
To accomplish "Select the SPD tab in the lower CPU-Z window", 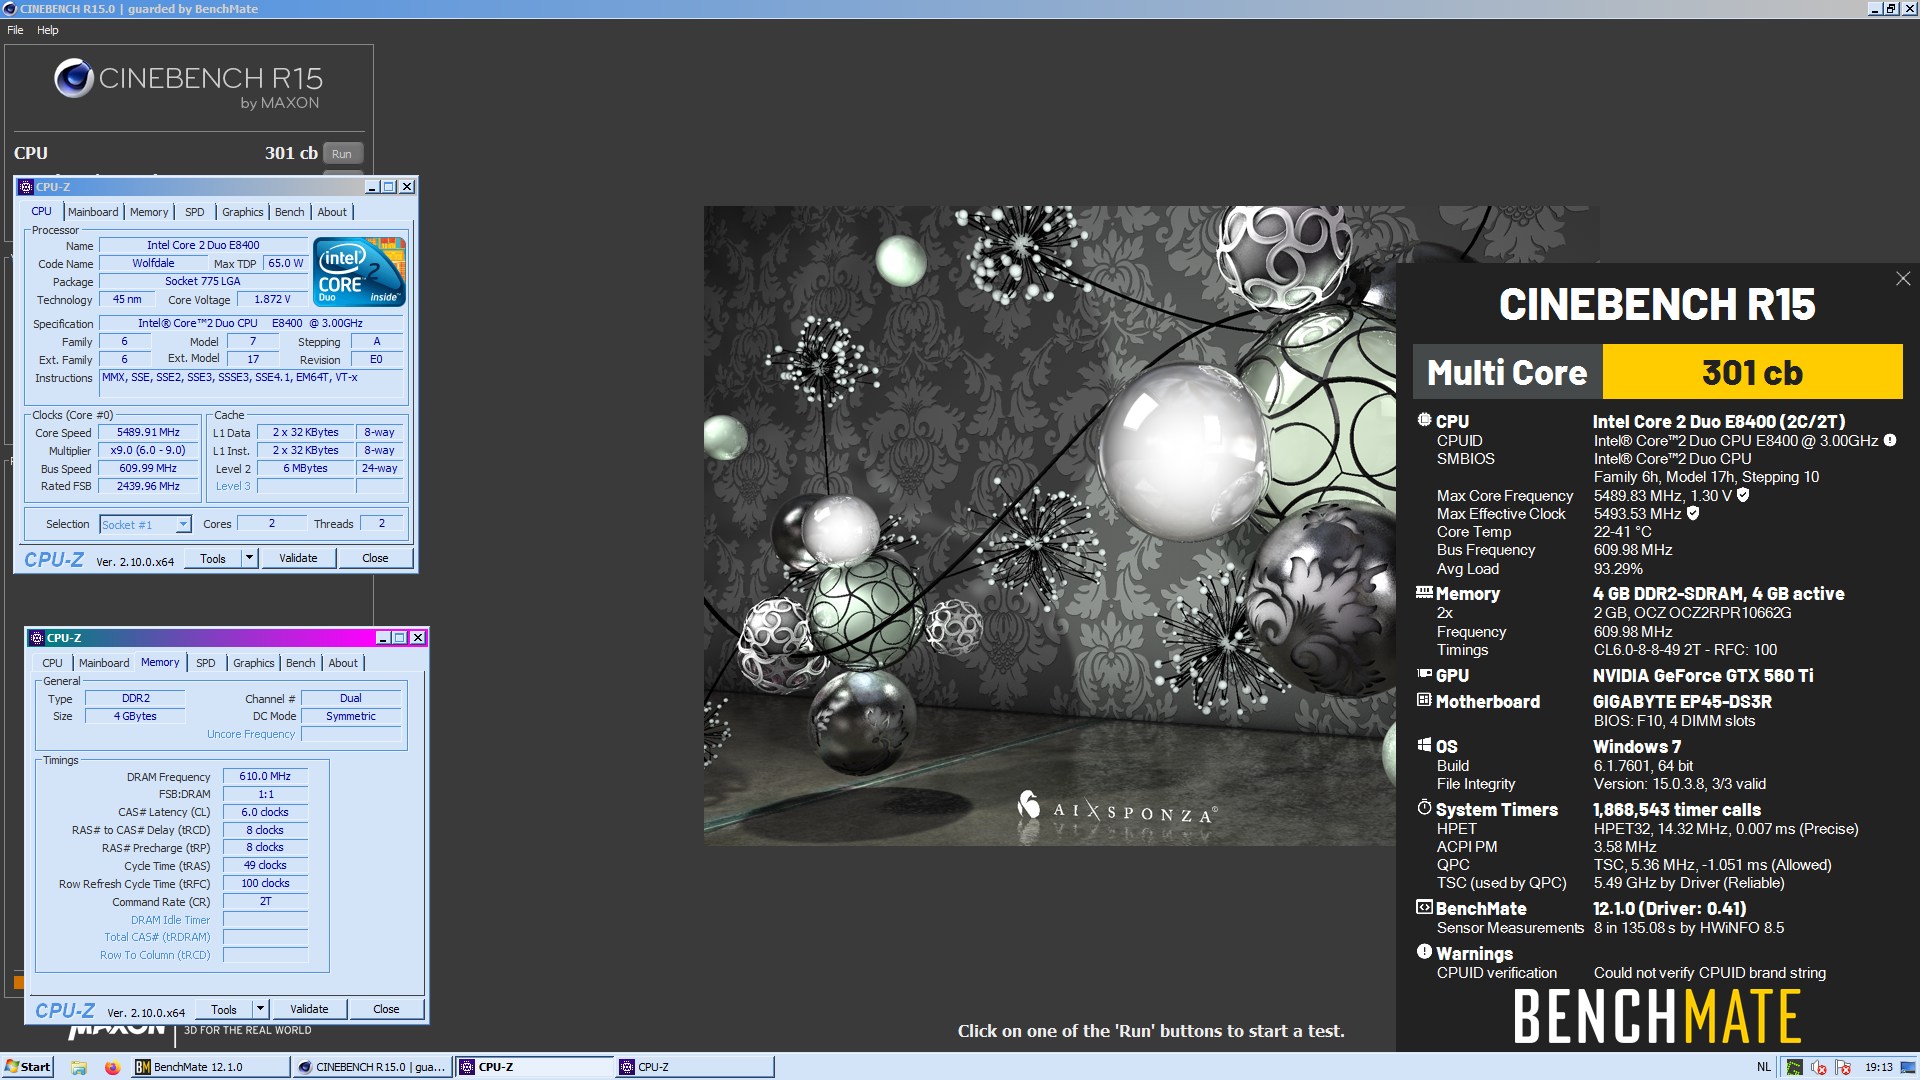I will [206, 663].
